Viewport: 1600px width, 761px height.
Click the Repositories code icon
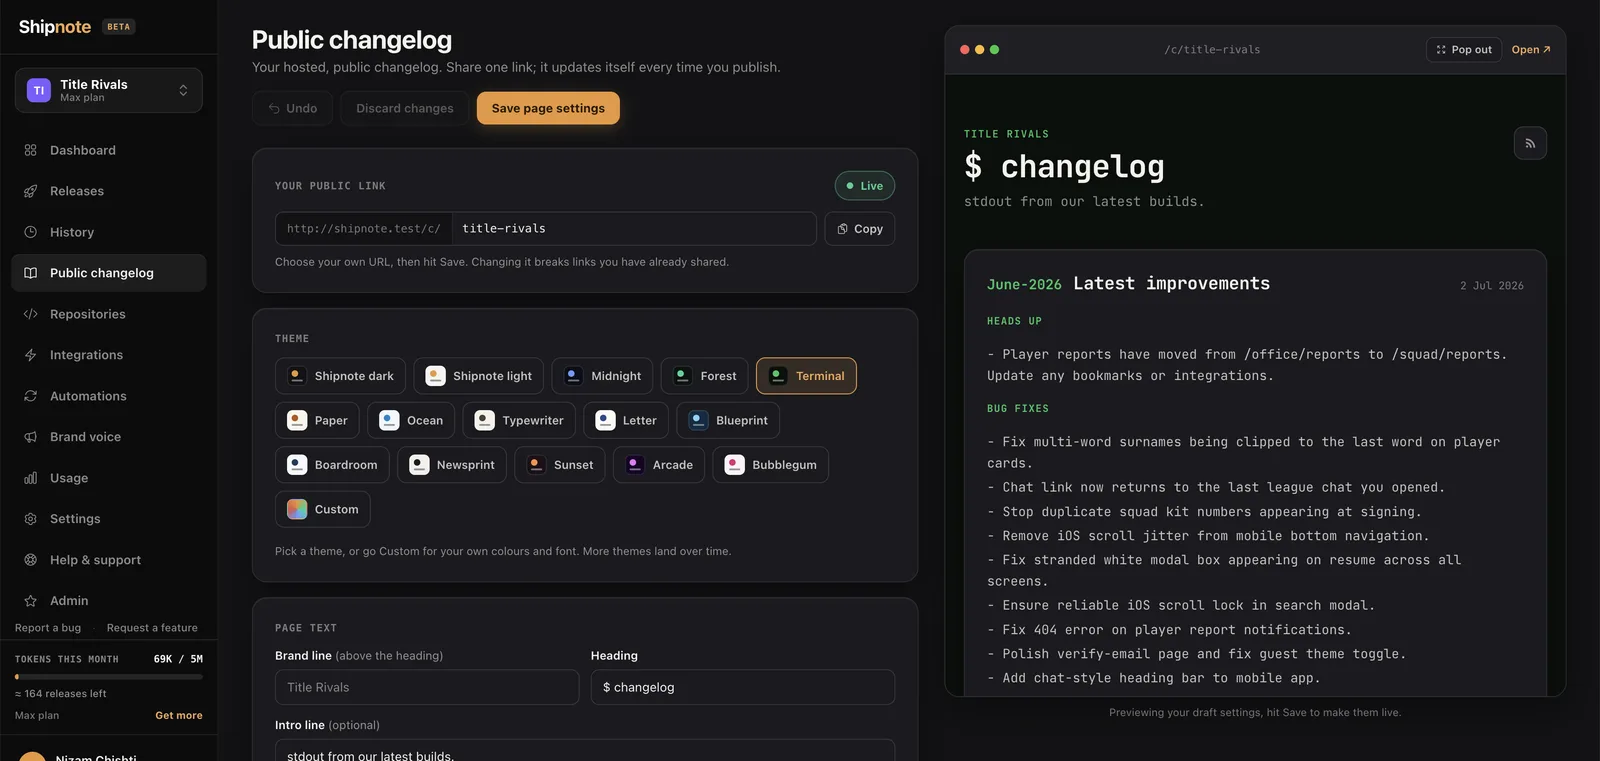pos(30,314)
